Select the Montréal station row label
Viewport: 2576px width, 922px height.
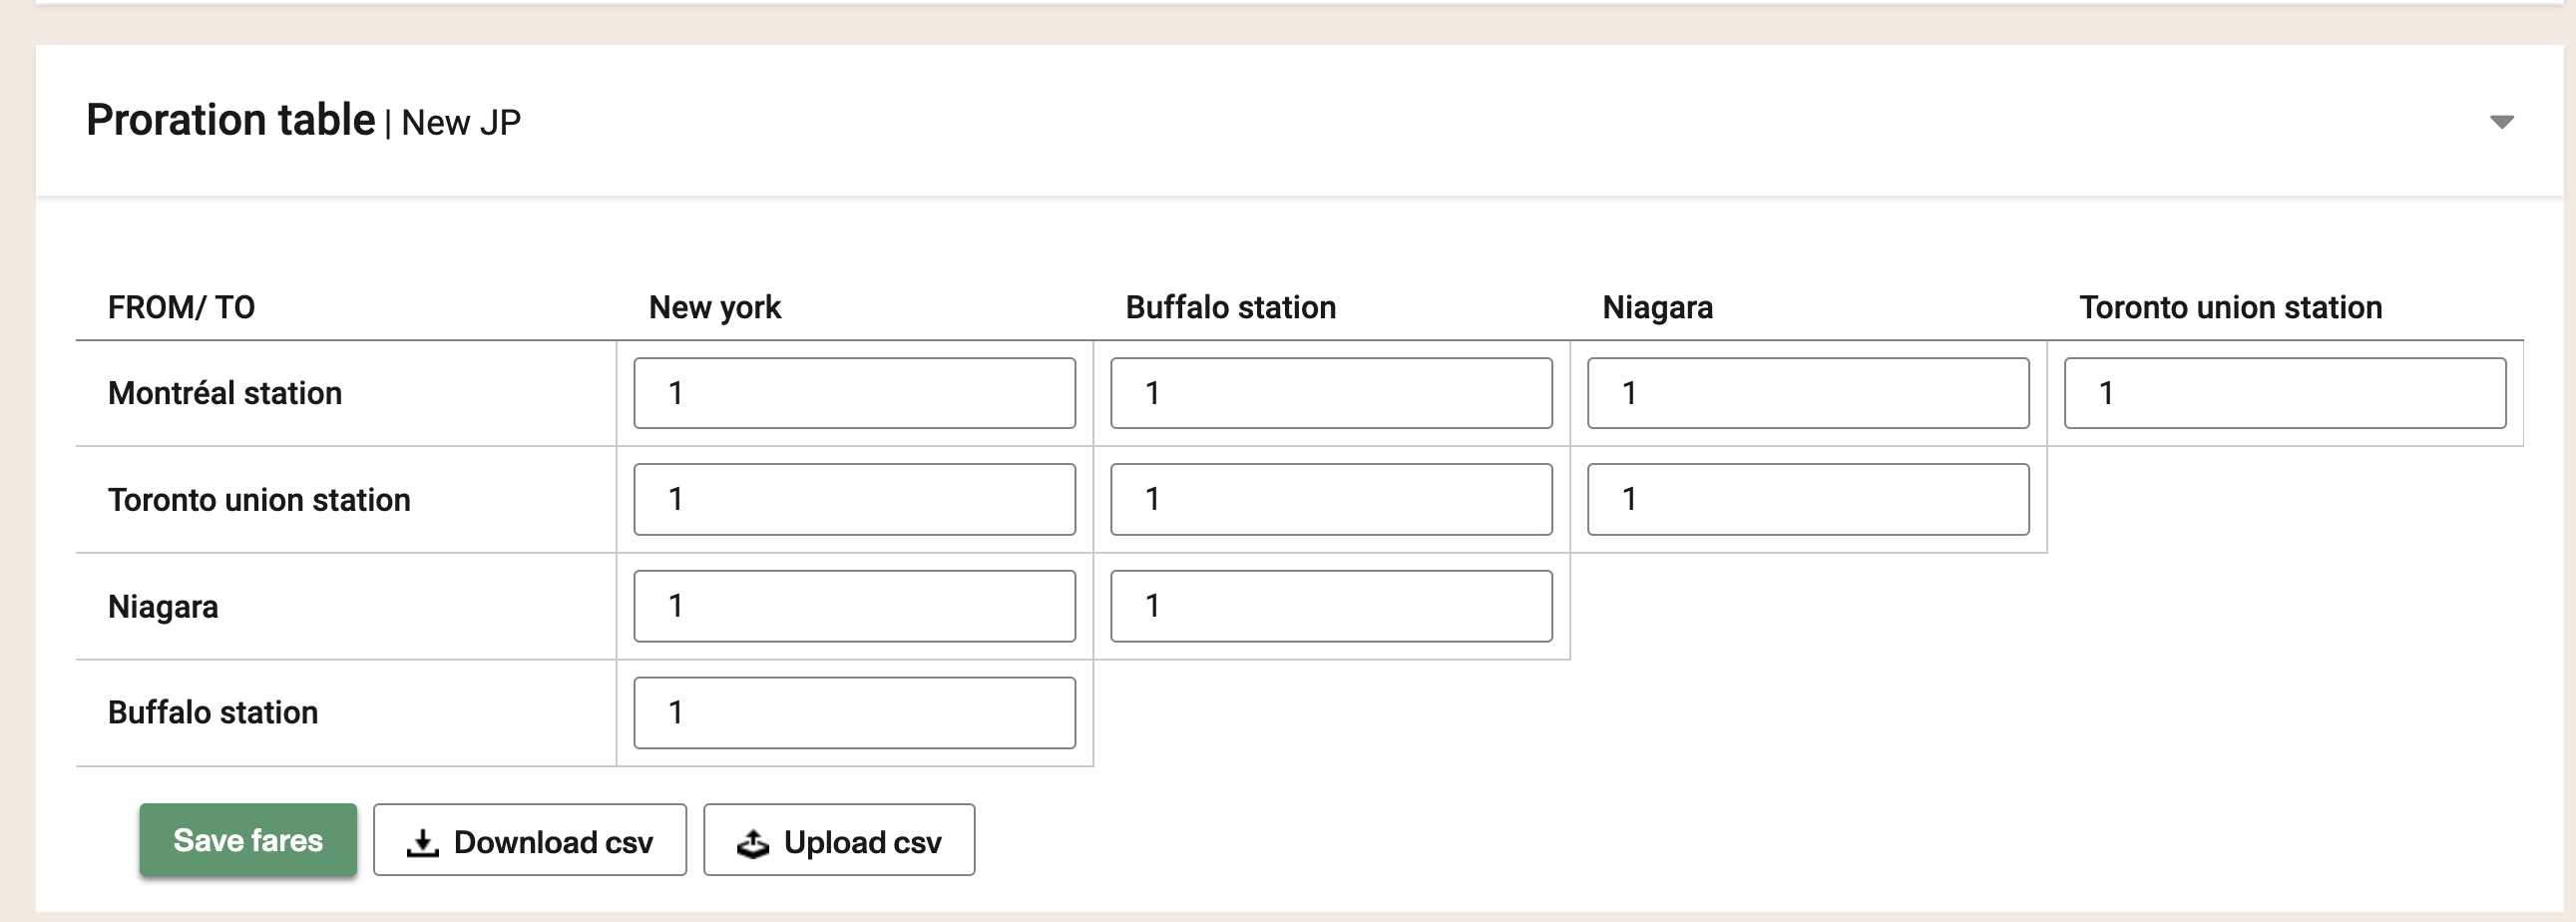click(225, 393)
